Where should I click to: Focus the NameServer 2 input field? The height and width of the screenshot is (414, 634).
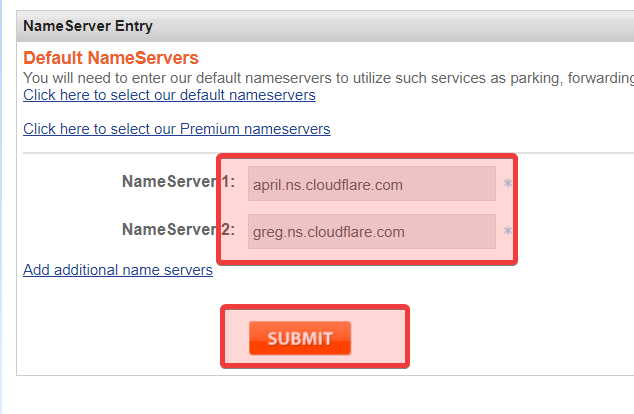pos(371,232)
